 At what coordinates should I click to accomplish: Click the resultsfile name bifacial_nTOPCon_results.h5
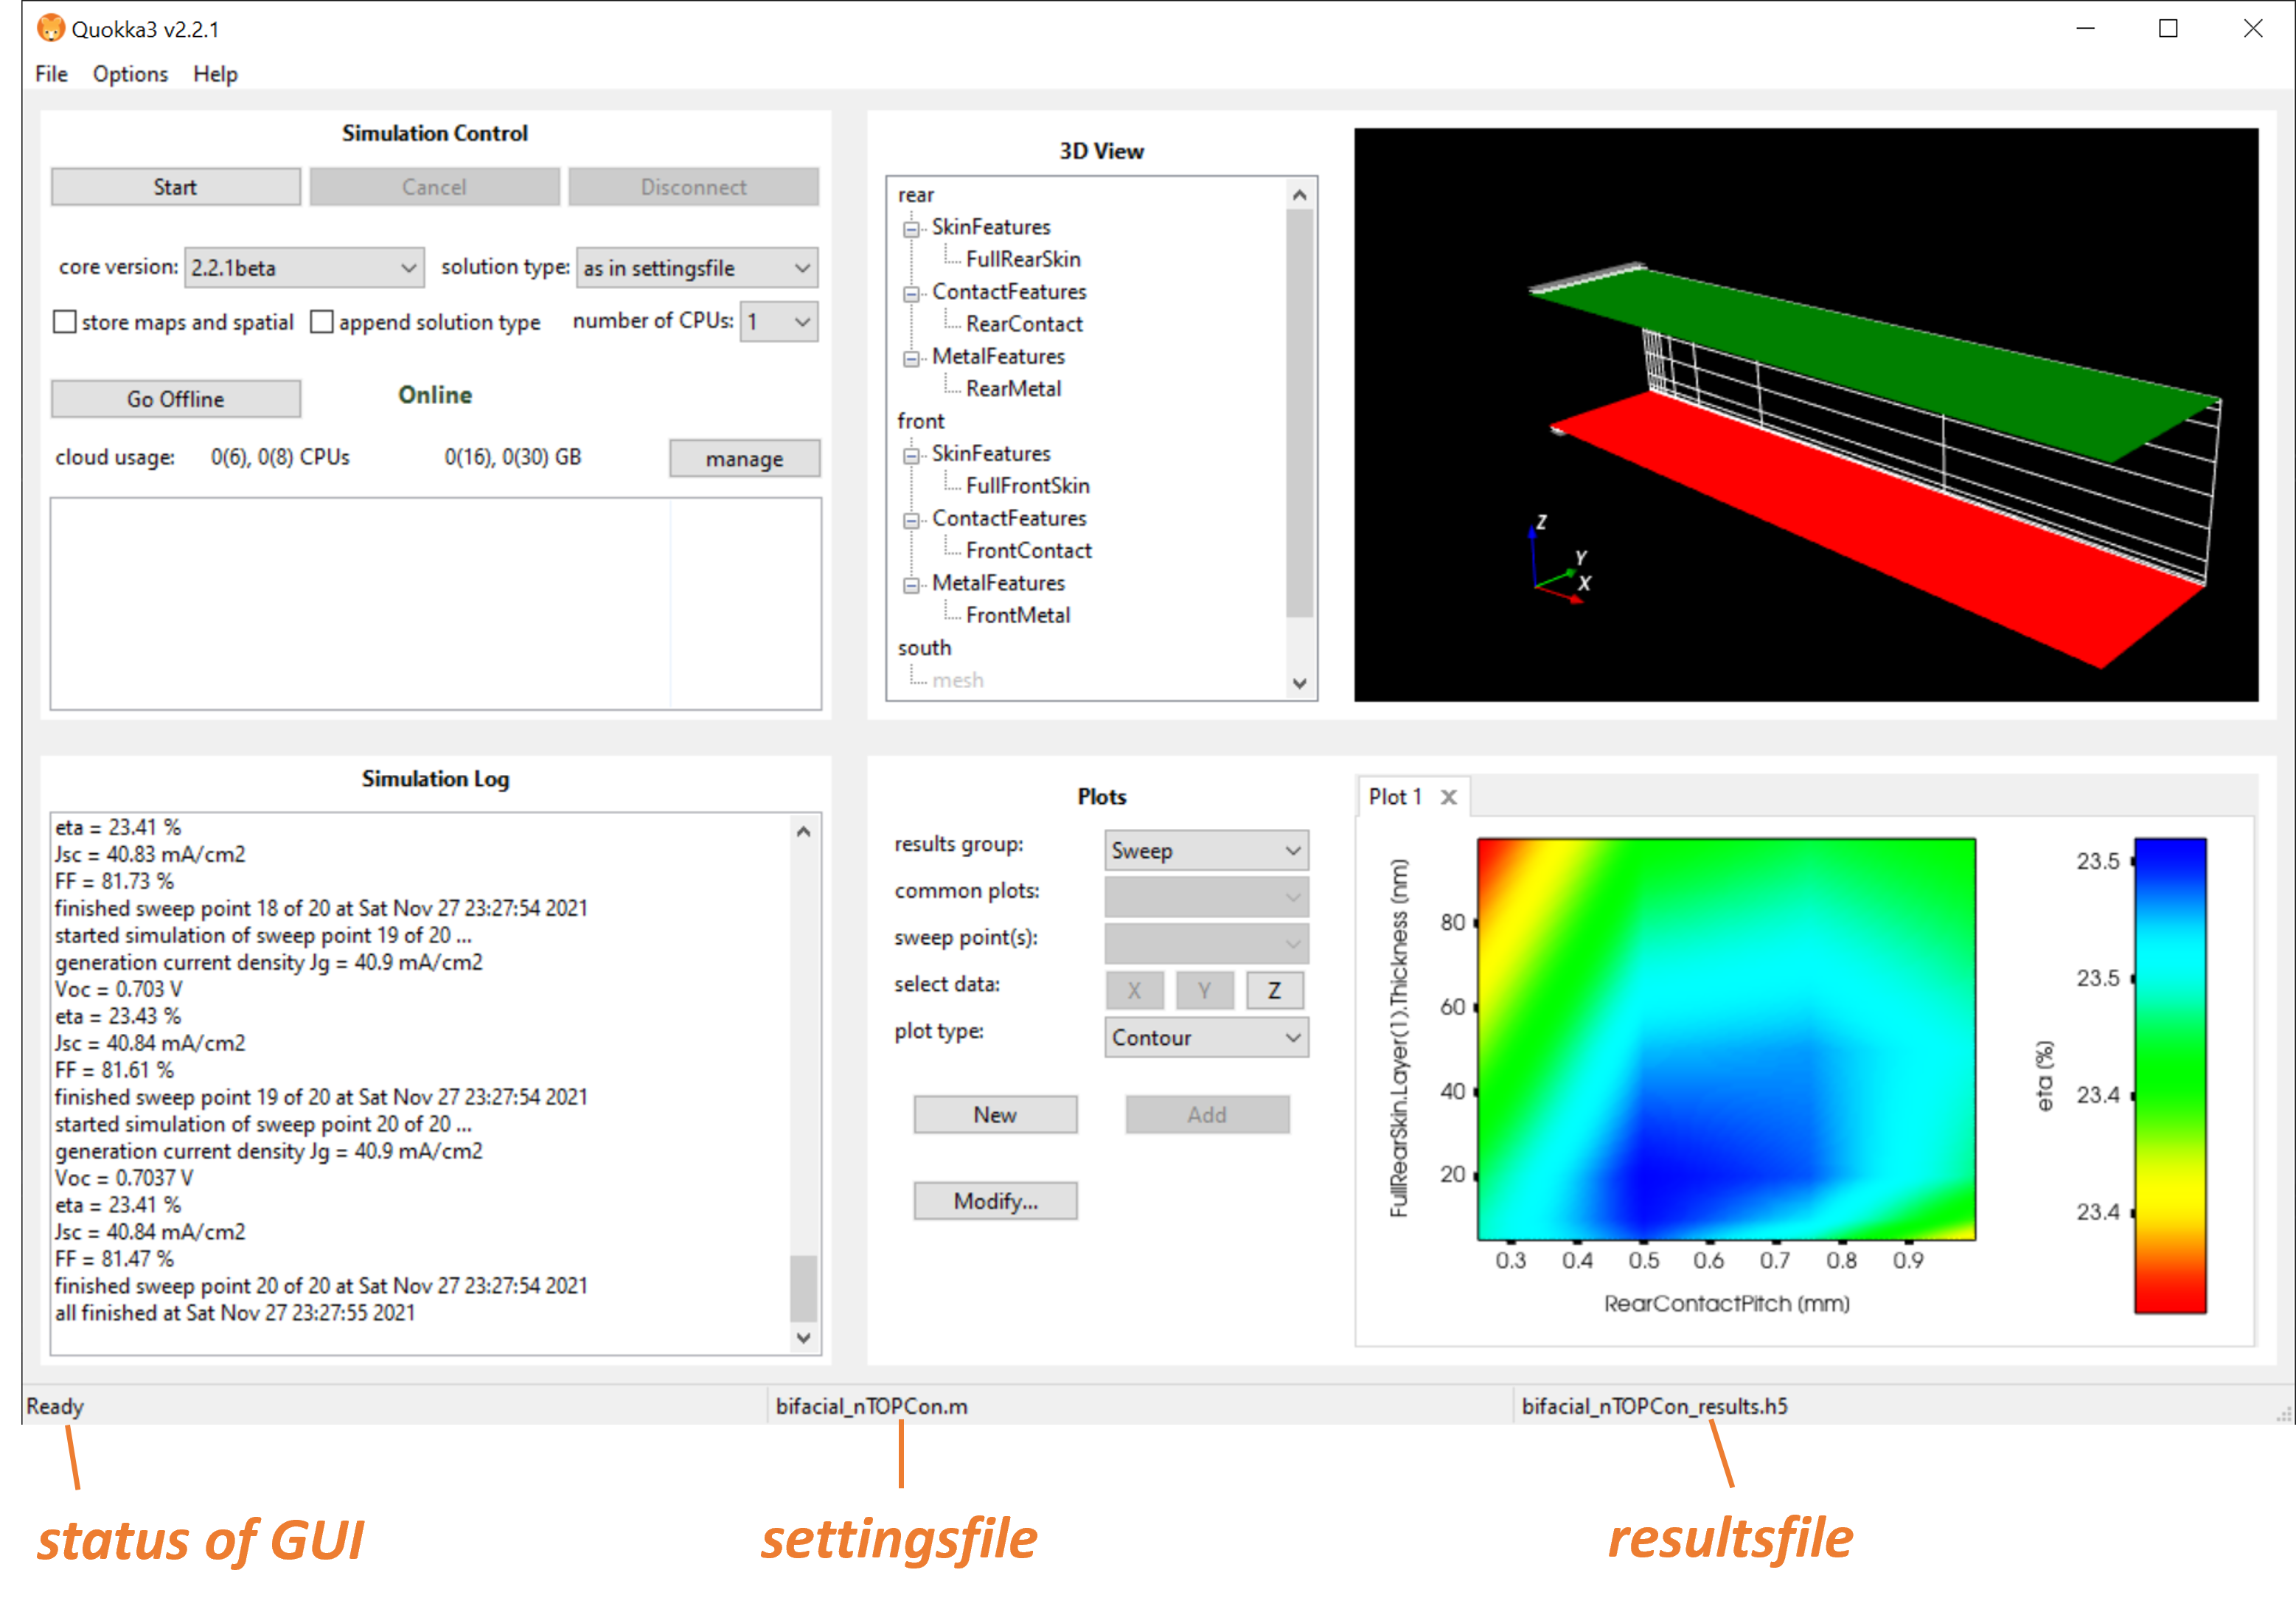(1654, 1407)
